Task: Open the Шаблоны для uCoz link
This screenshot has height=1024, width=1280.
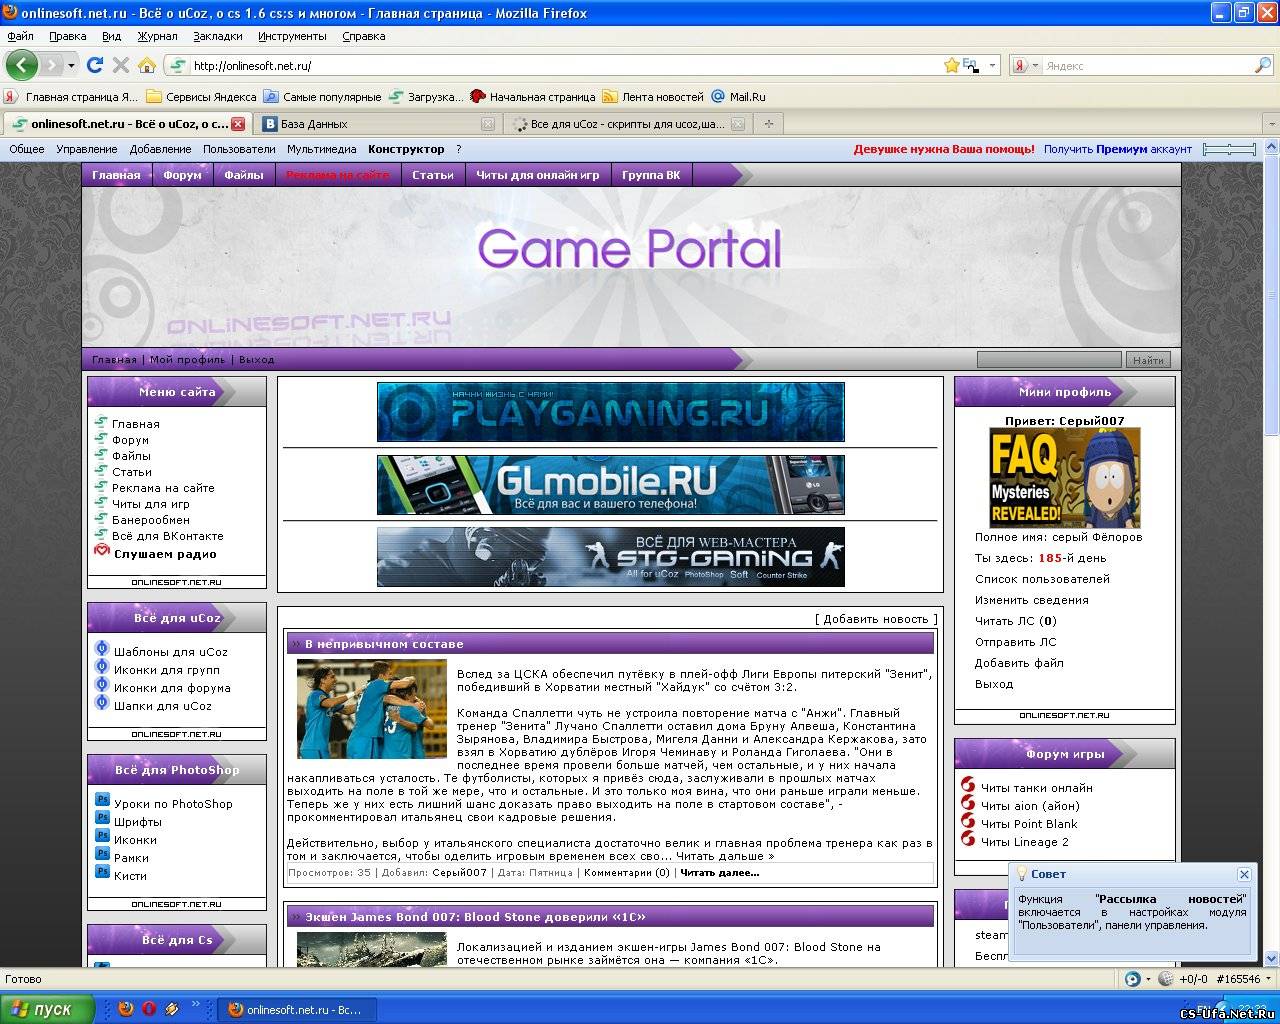Action: (170, 652)
